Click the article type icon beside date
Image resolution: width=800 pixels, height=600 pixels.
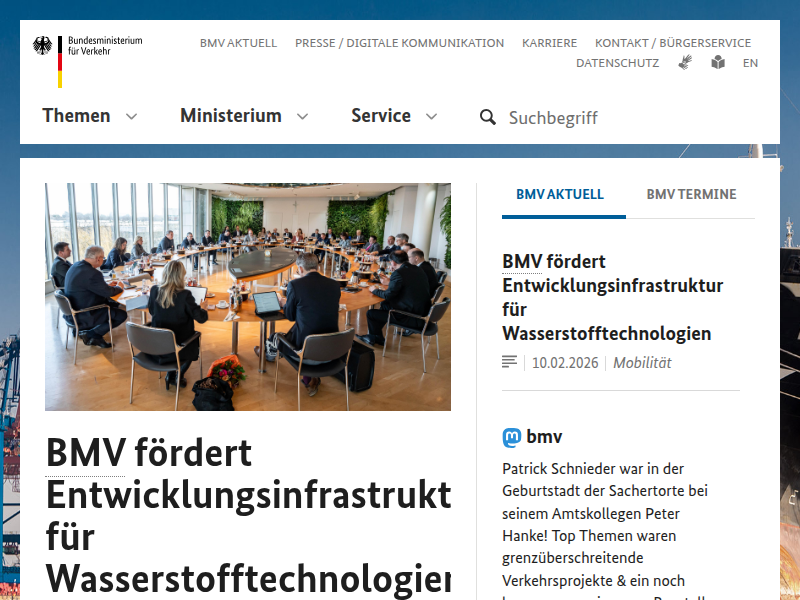[509, 362]
